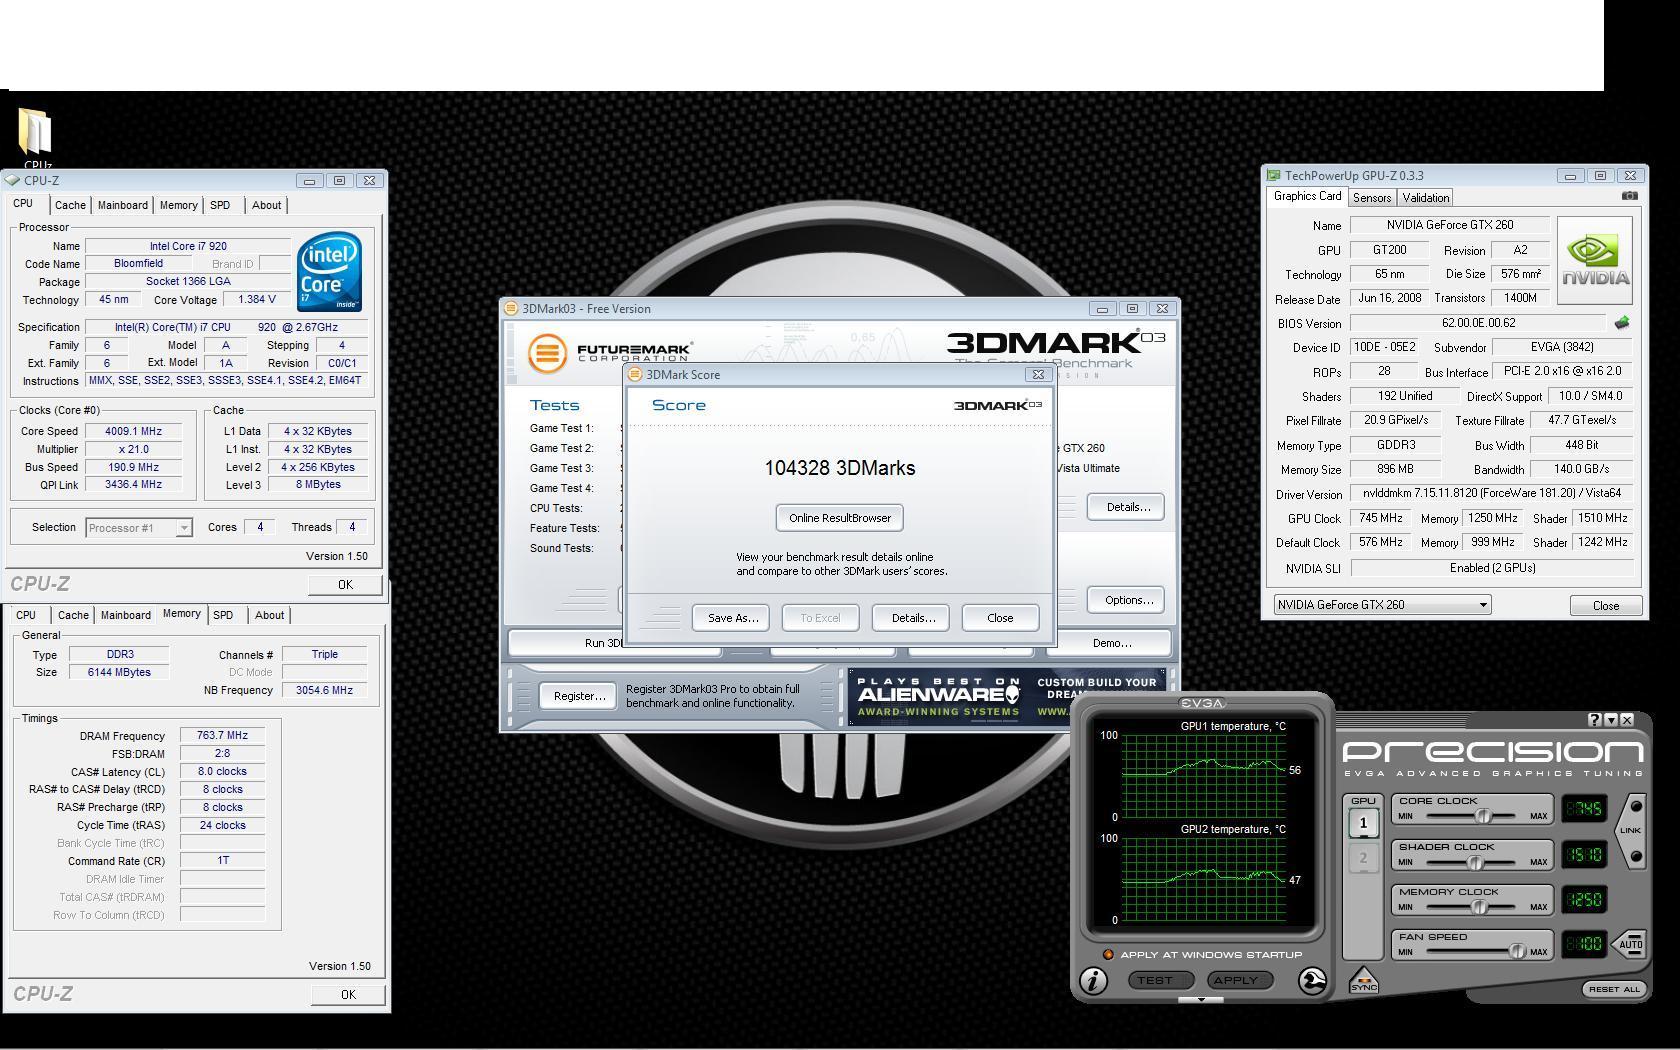Click the Fan Speed slider handle
The width and height of the screenshot is (1680, 1050).
tap(1516, 952)
